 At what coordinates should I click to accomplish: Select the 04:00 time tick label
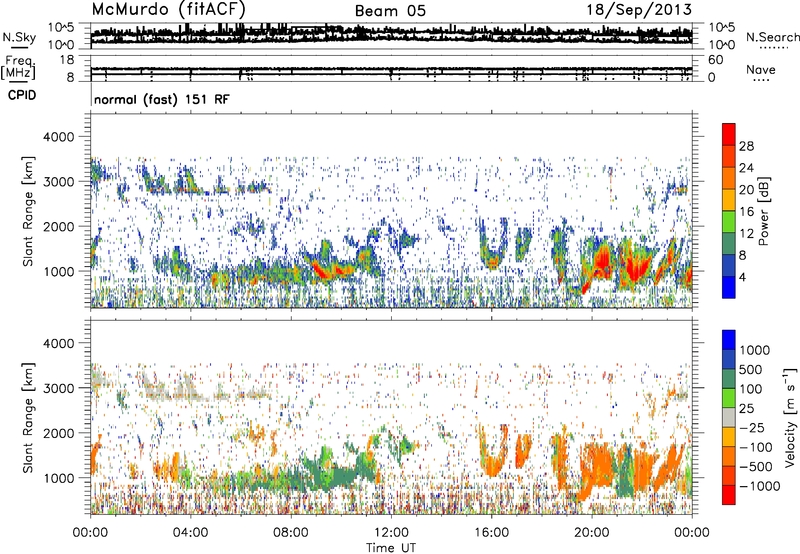tap(190, 533)
